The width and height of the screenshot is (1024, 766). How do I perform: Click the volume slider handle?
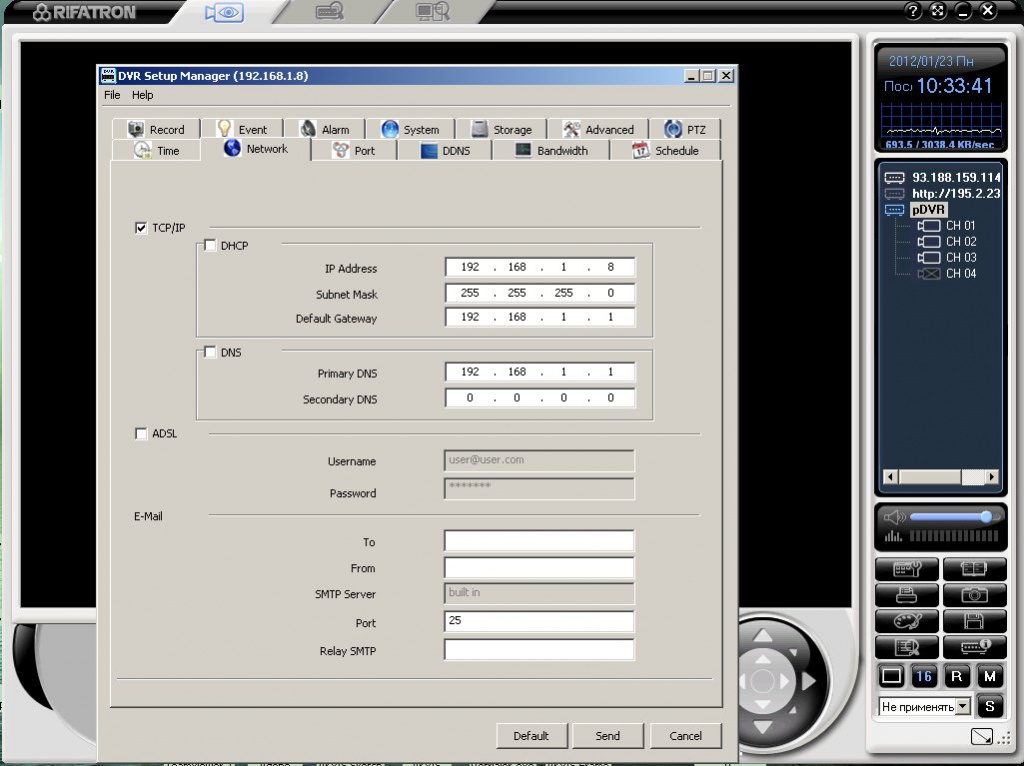pyautogui.click(x=986, y=517)
